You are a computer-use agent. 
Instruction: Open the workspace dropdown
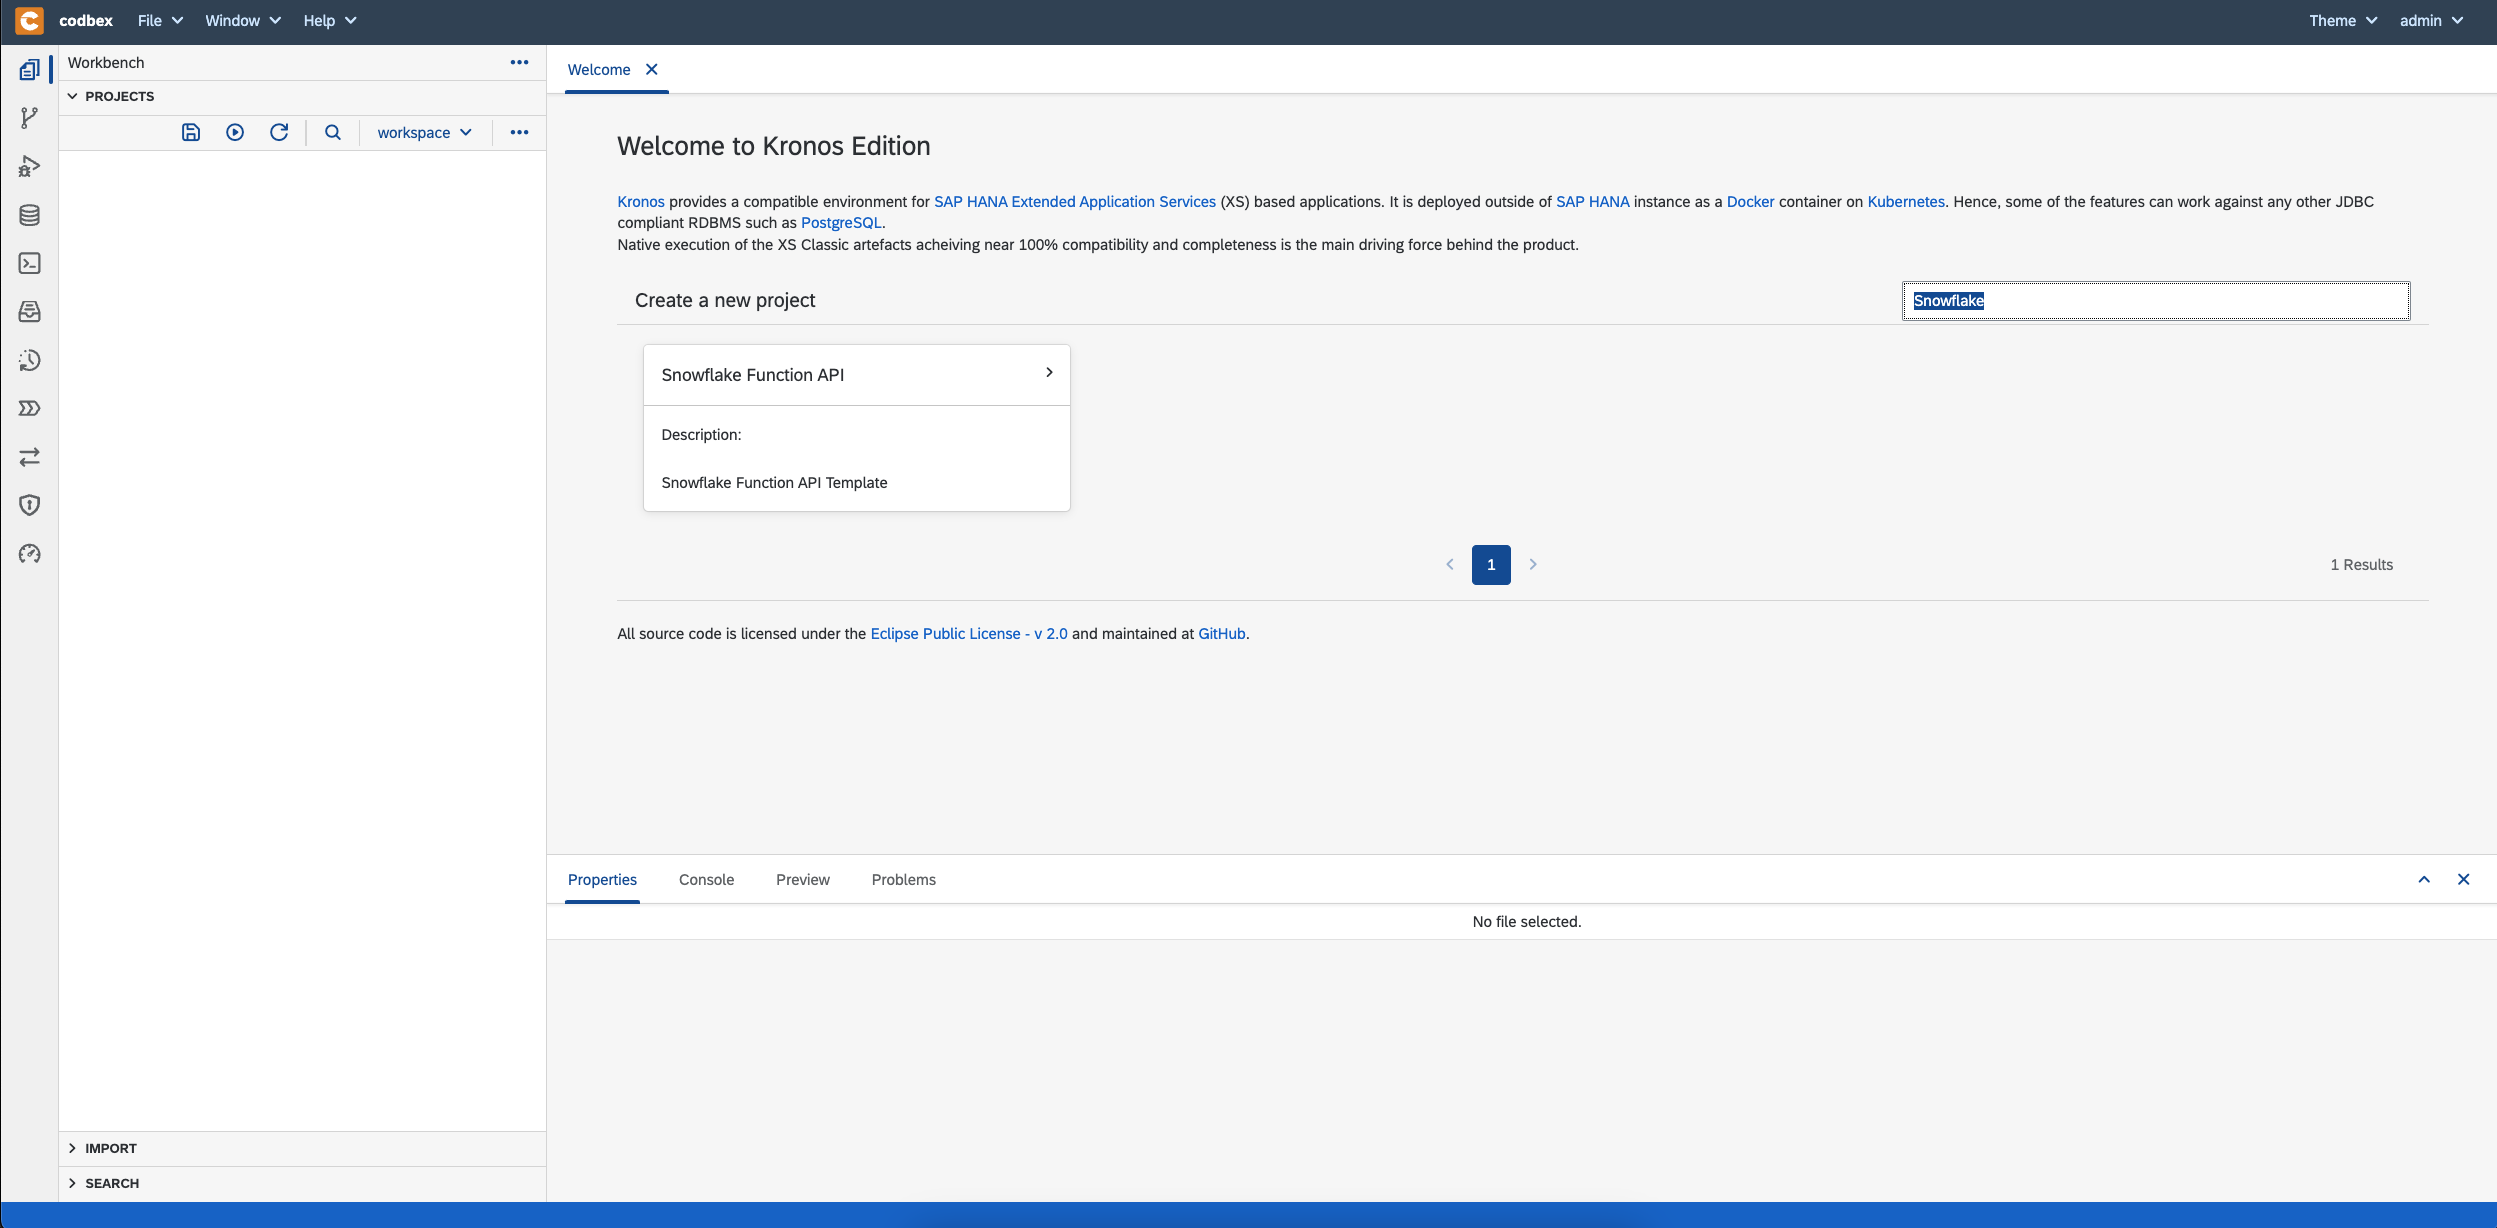click(x=424, y=132)
